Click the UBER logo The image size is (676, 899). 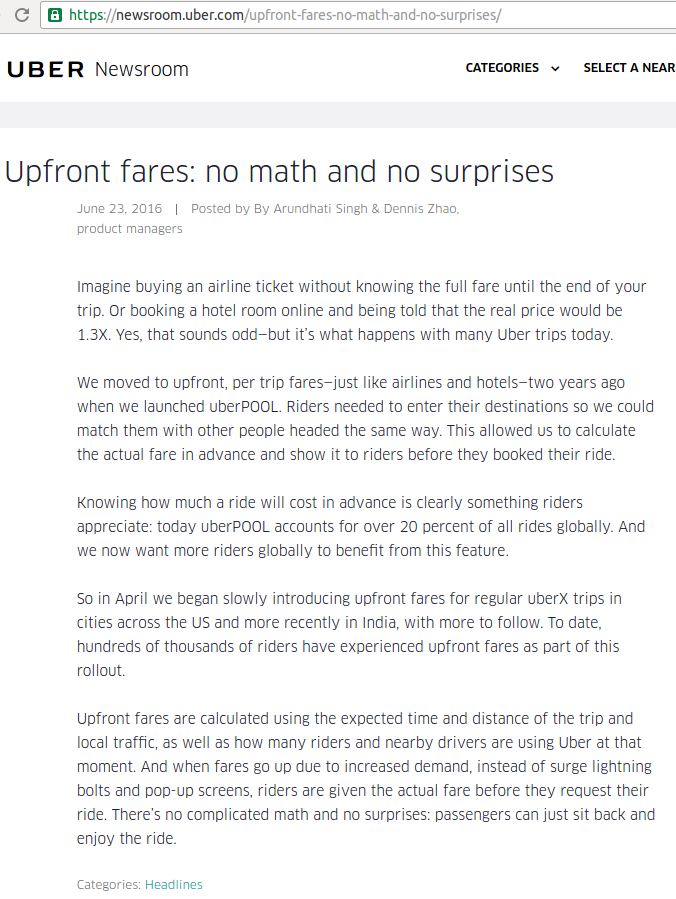tap(46, 69)
